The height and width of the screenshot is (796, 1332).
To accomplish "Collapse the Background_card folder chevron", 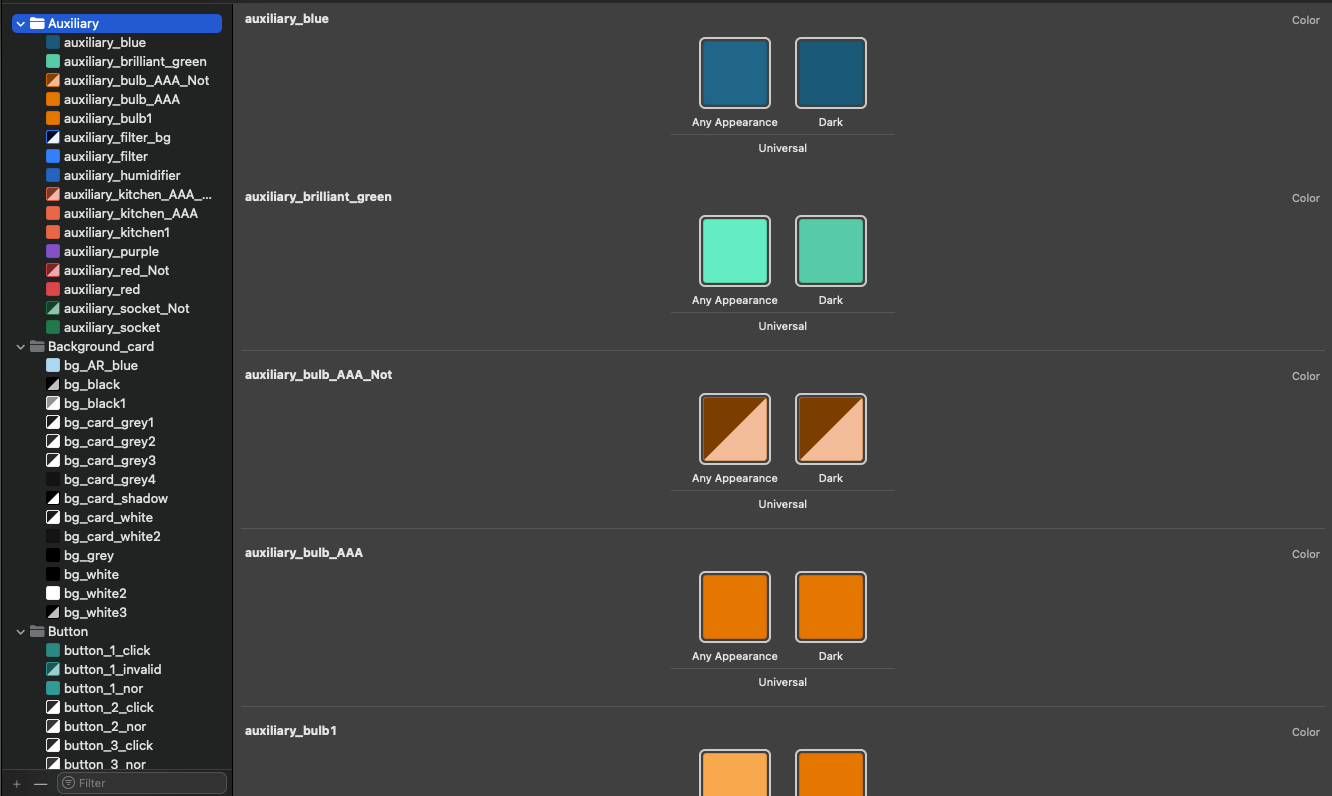I will click(20, 347).
